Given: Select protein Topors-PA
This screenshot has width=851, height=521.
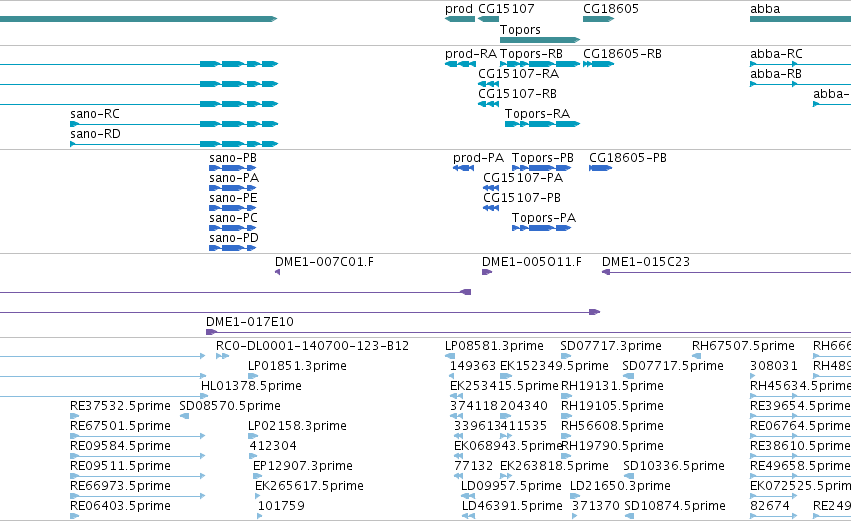Looking at the screenshot, I should pos(541,228).
